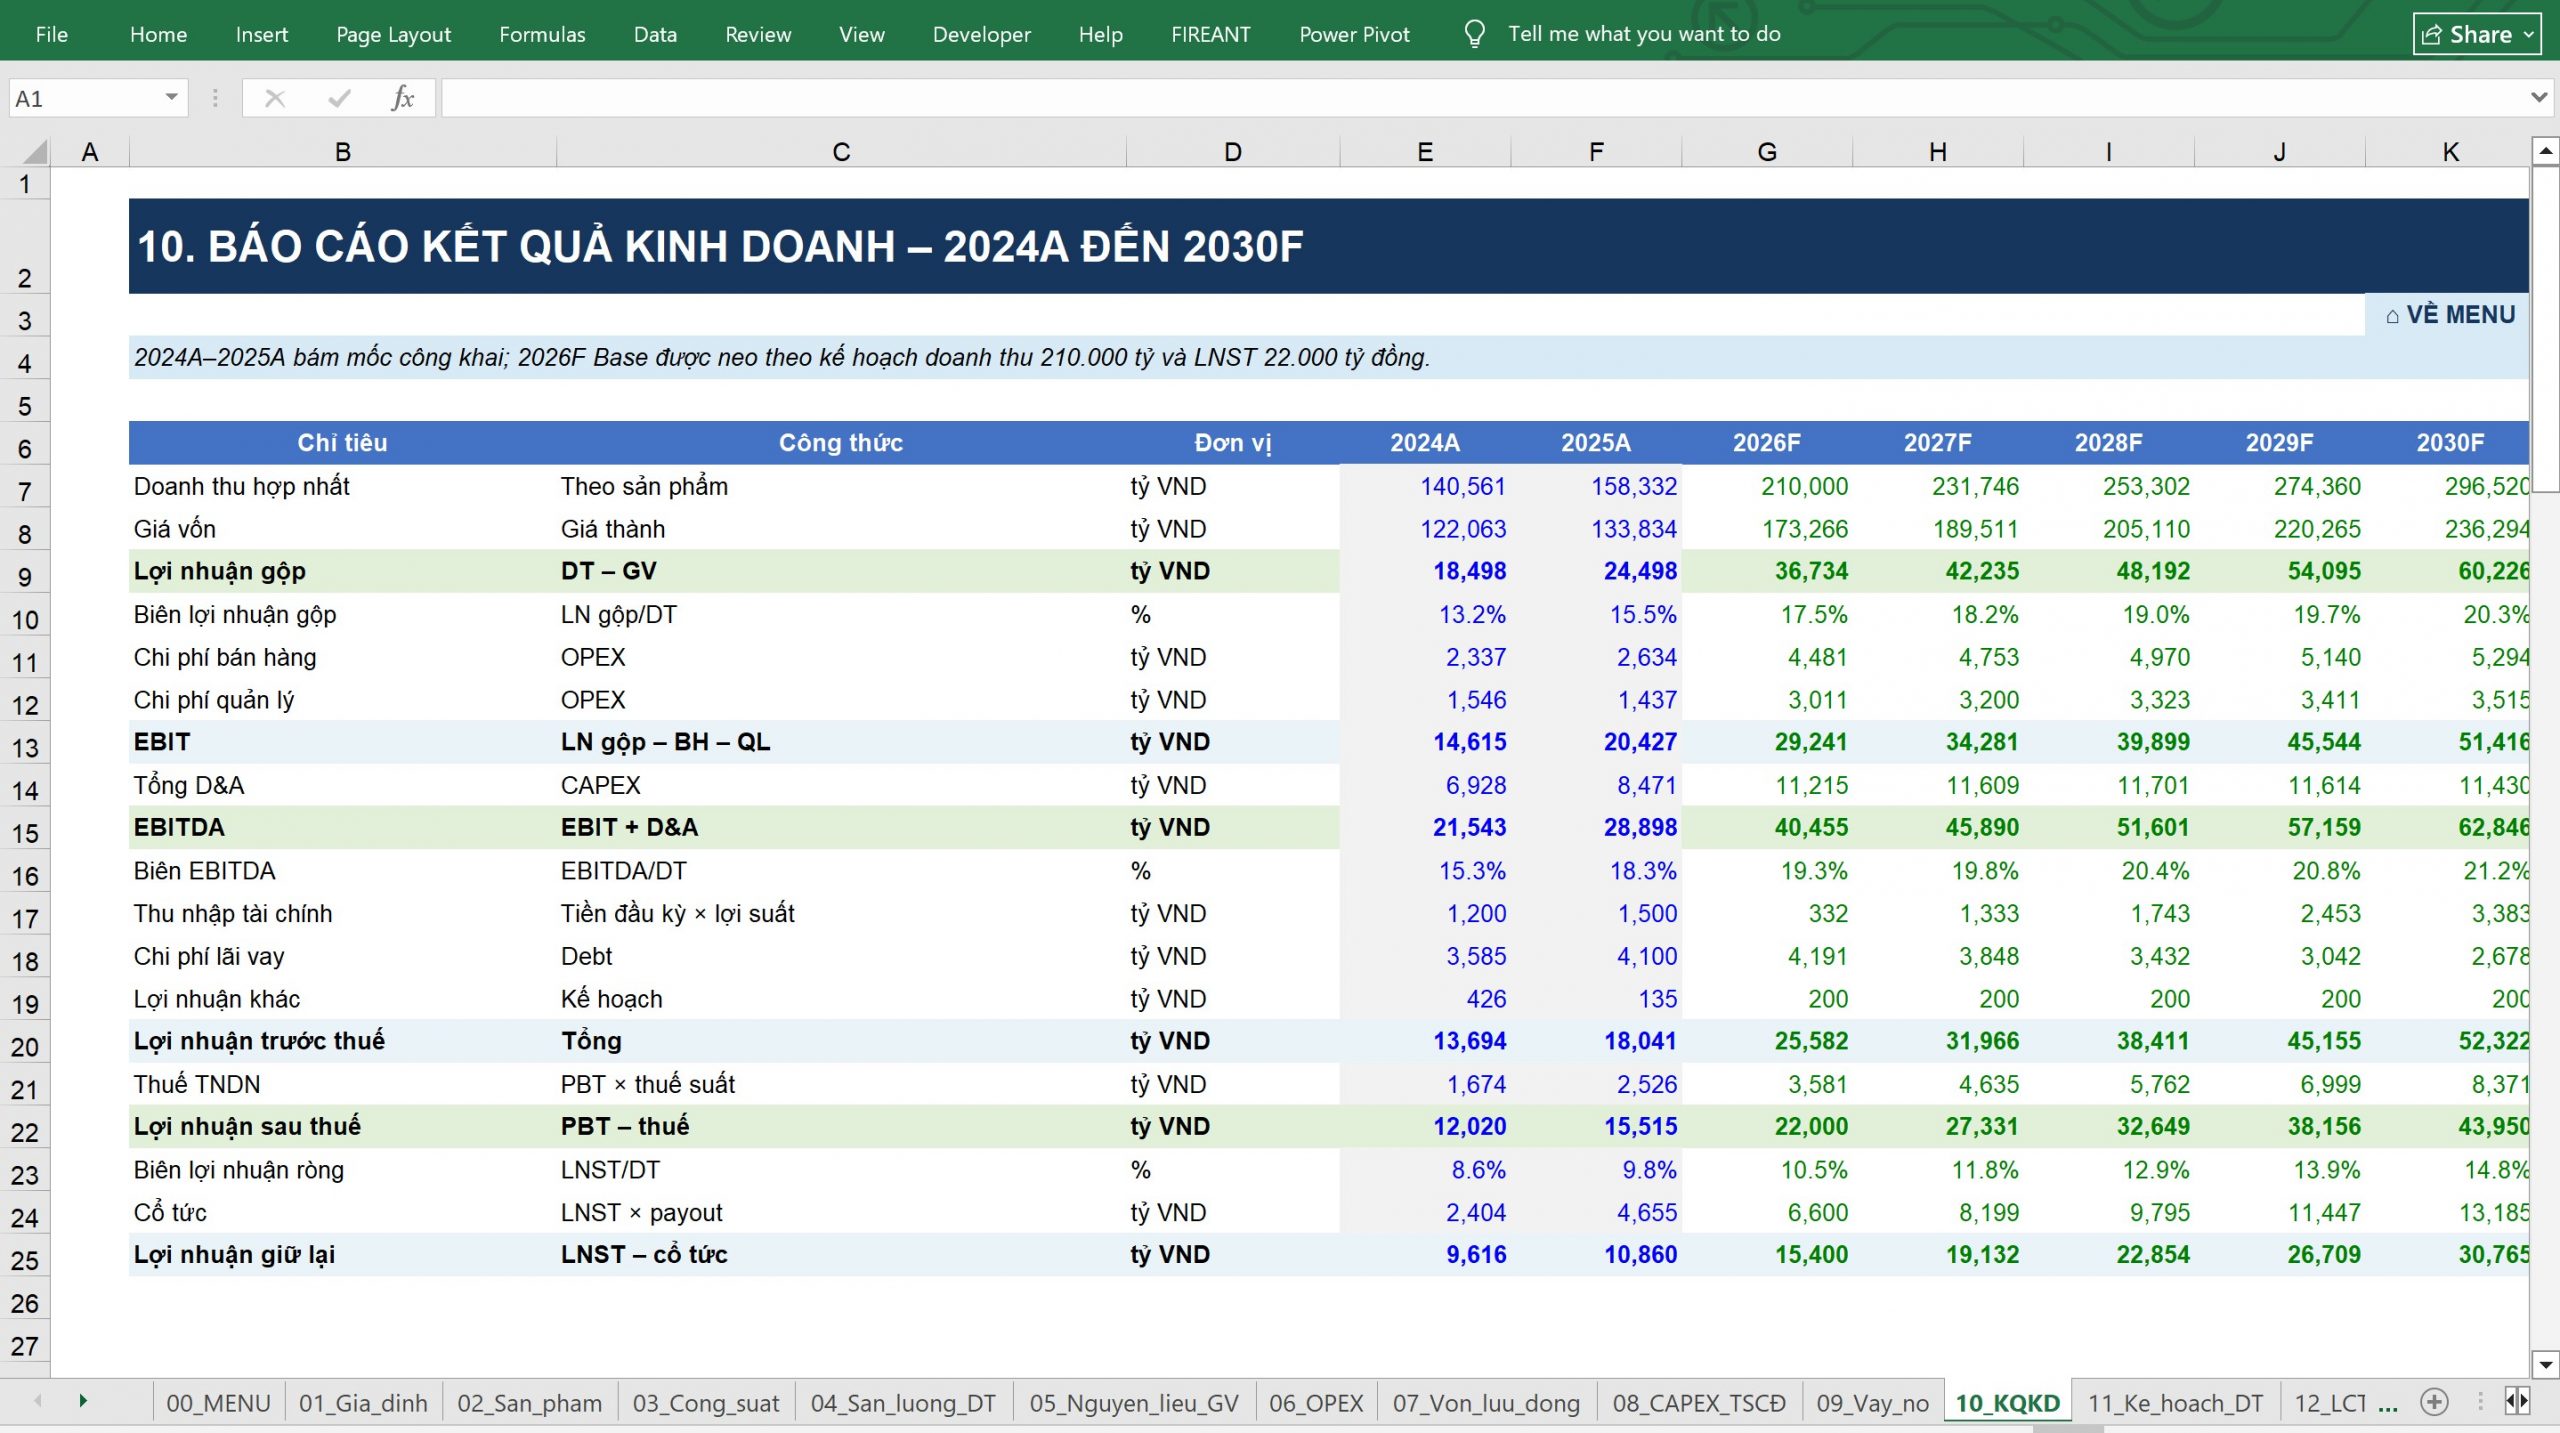Expand the formula bar chevron

click(2538, 97)
